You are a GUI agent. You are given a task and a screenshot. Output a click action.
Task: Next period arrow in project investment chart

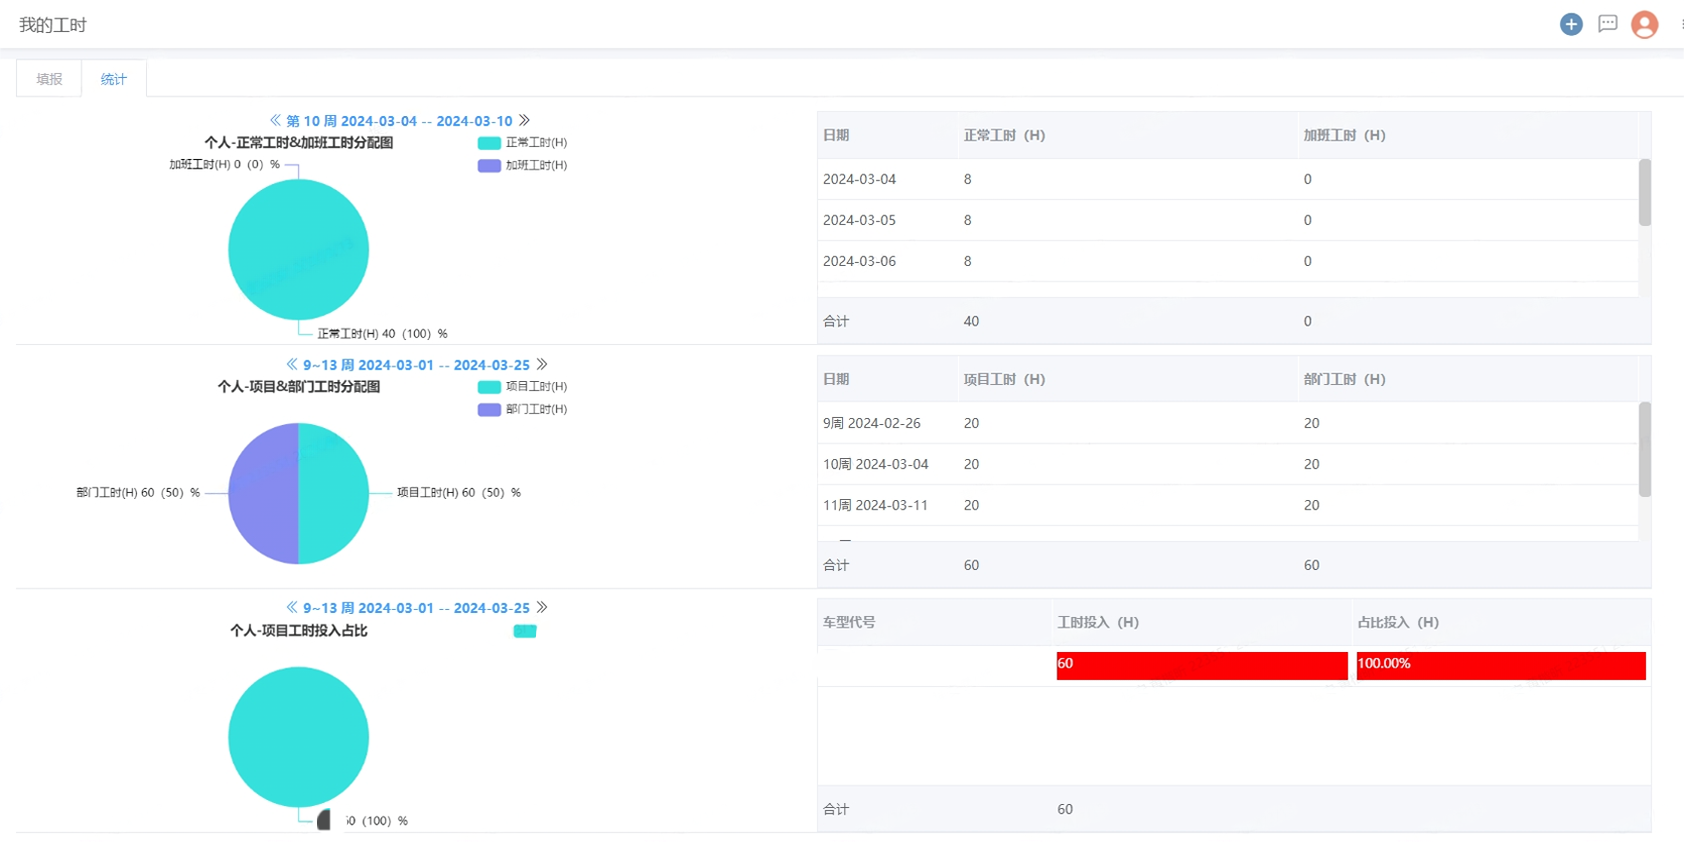click(x=542, y=607)
